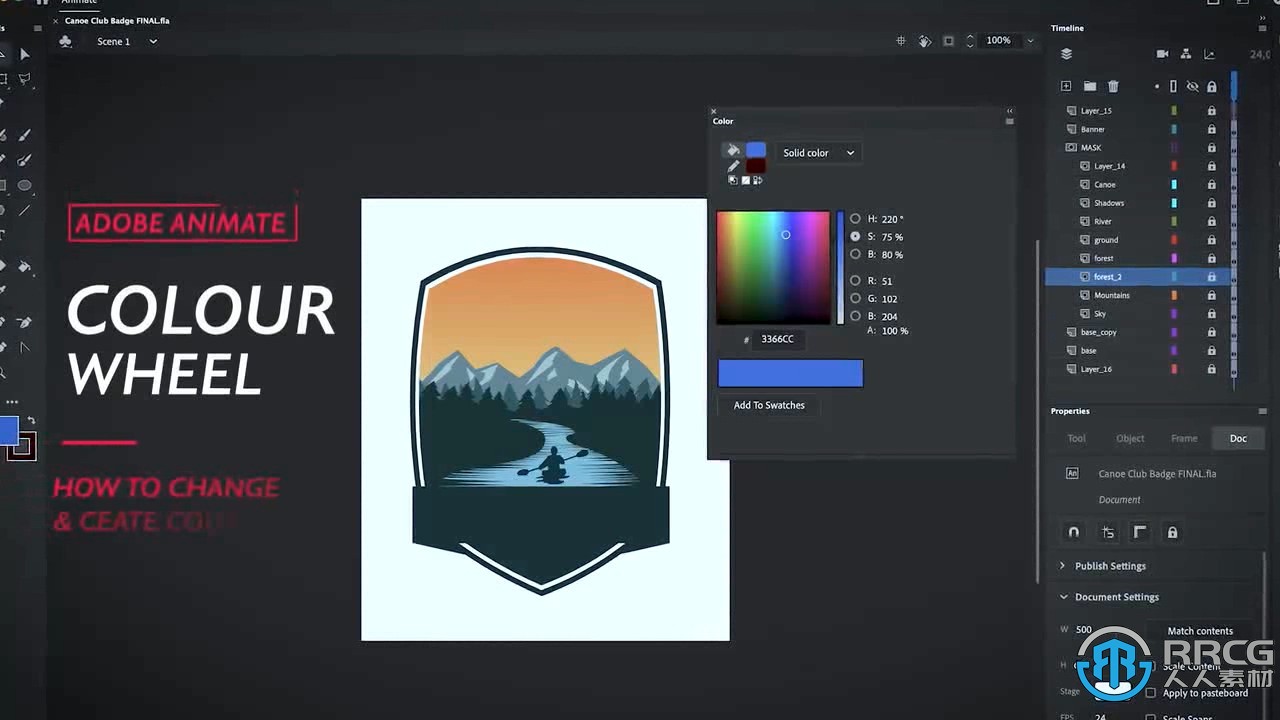Screen dimensions: 1280x720
Task: Click the snap magnet icon in Properties
Action: point(1073,533)
